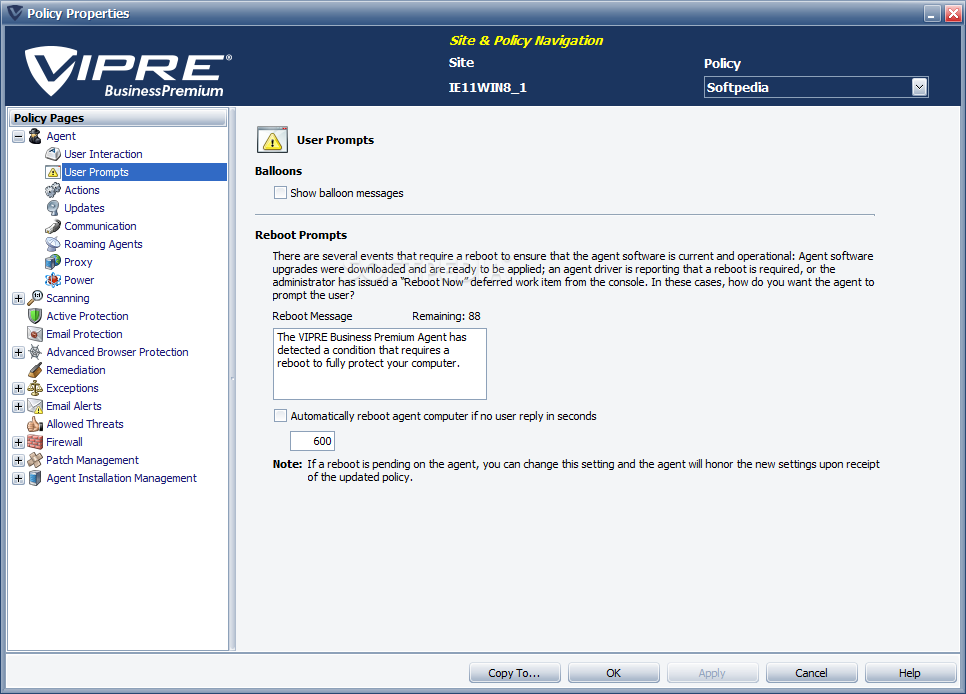Image resolution: width=966 pixels, height=694 pixels.
Task: Select Allowed Threats in the tree
Action: pyautogui.click(x=85, y=424)
